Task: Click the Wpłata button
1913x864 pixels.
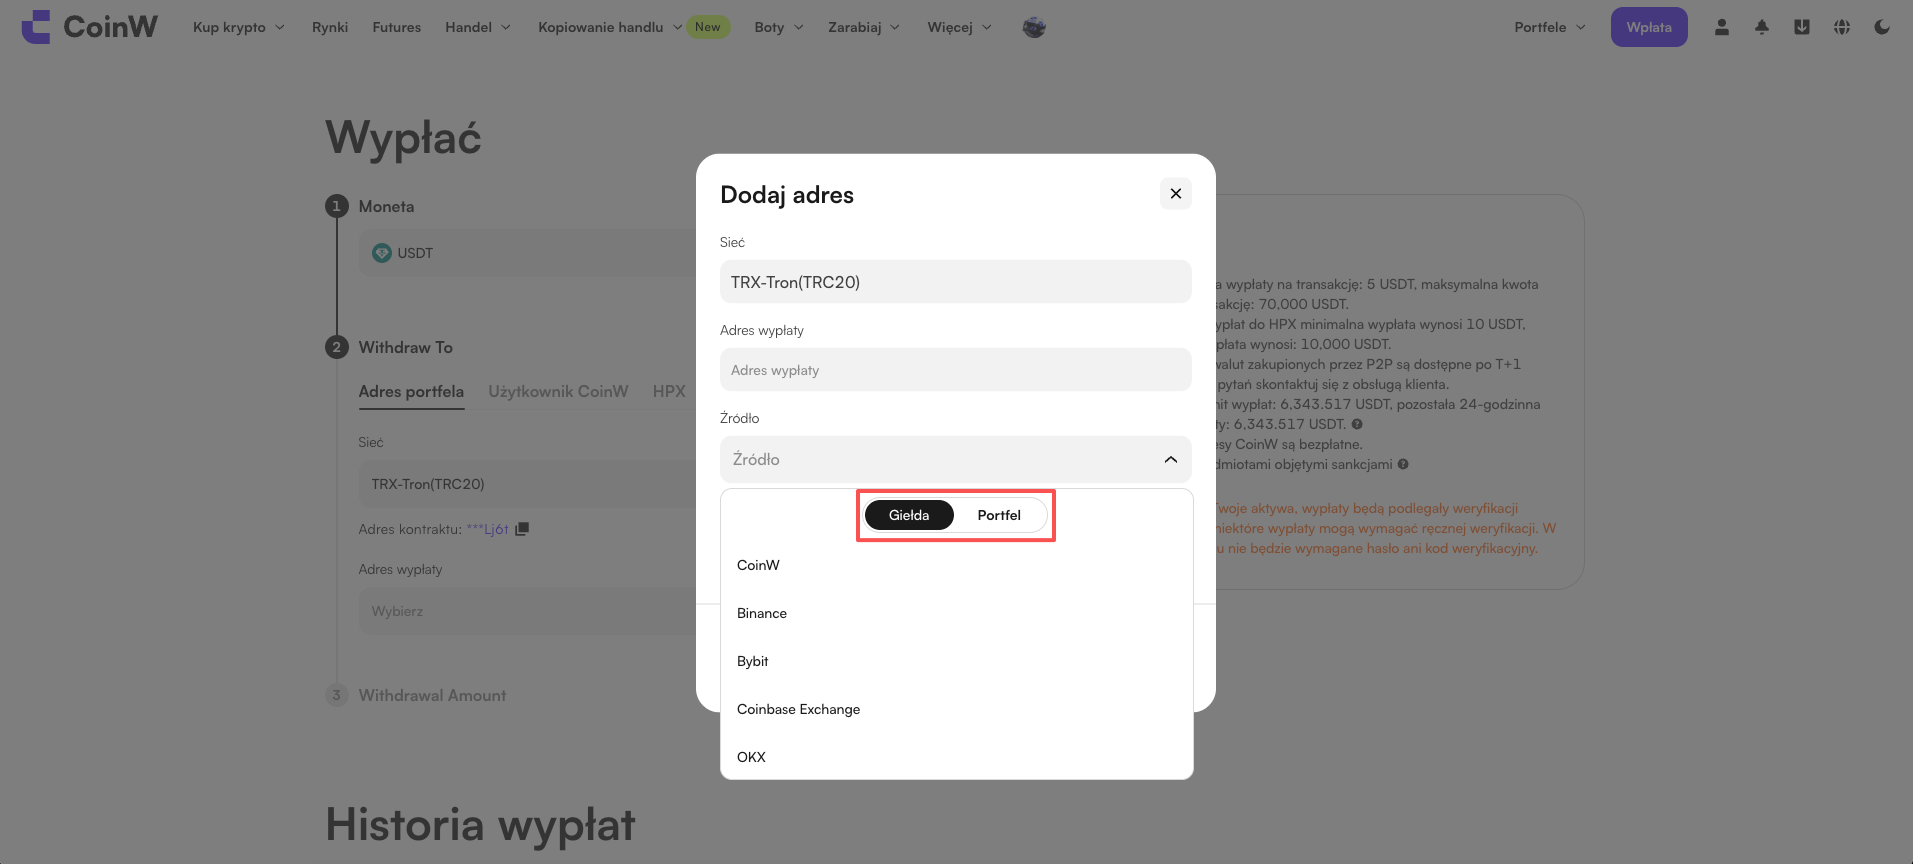Action: pyautogui.click(x=1649, y=27)
